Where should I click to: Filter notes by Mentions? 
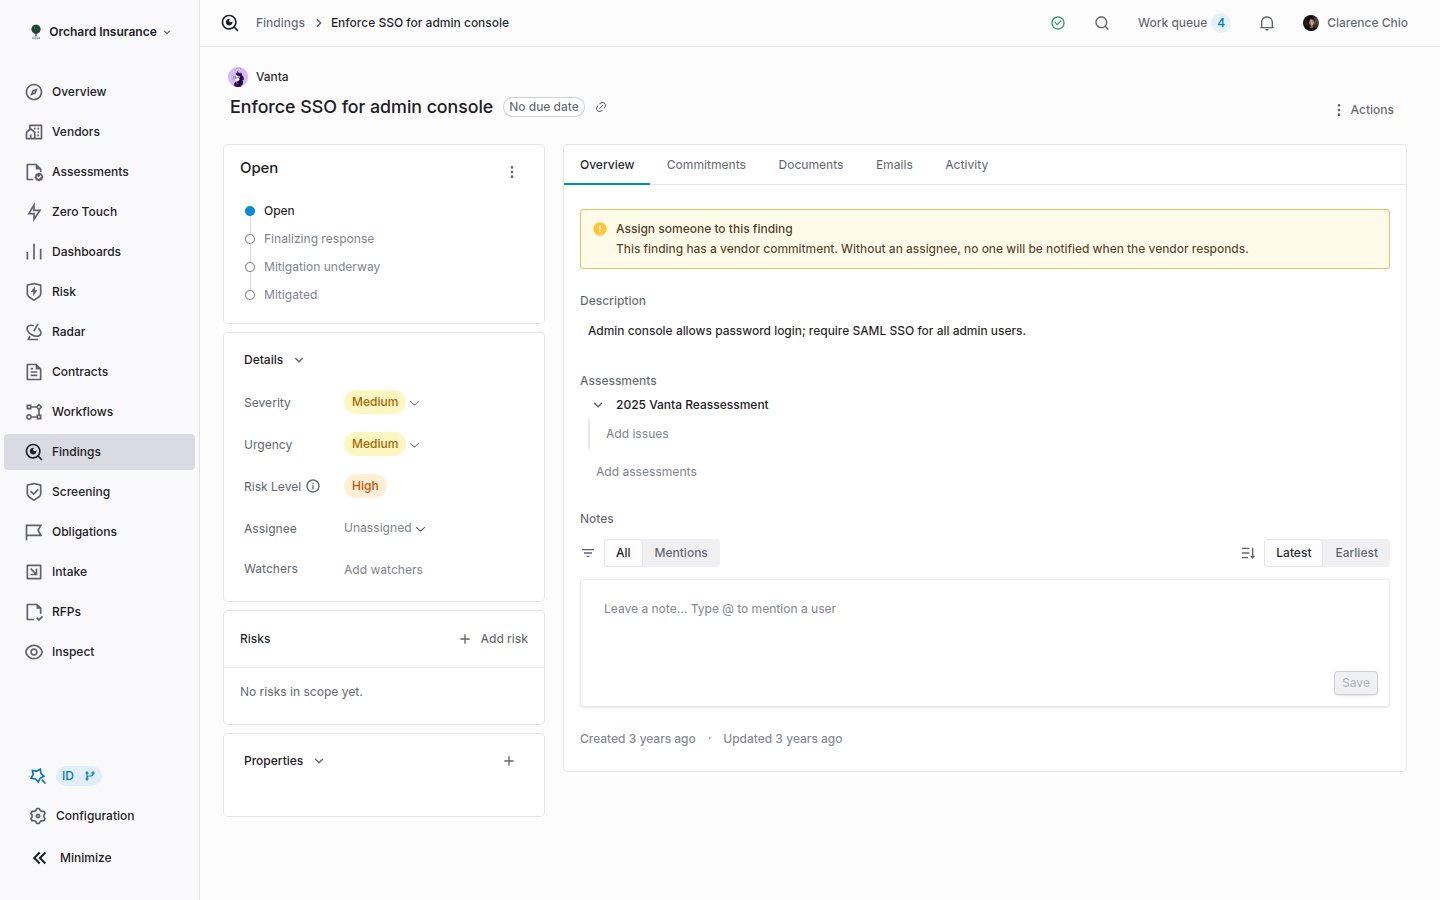pyautogui.click(x=681, y=553)
